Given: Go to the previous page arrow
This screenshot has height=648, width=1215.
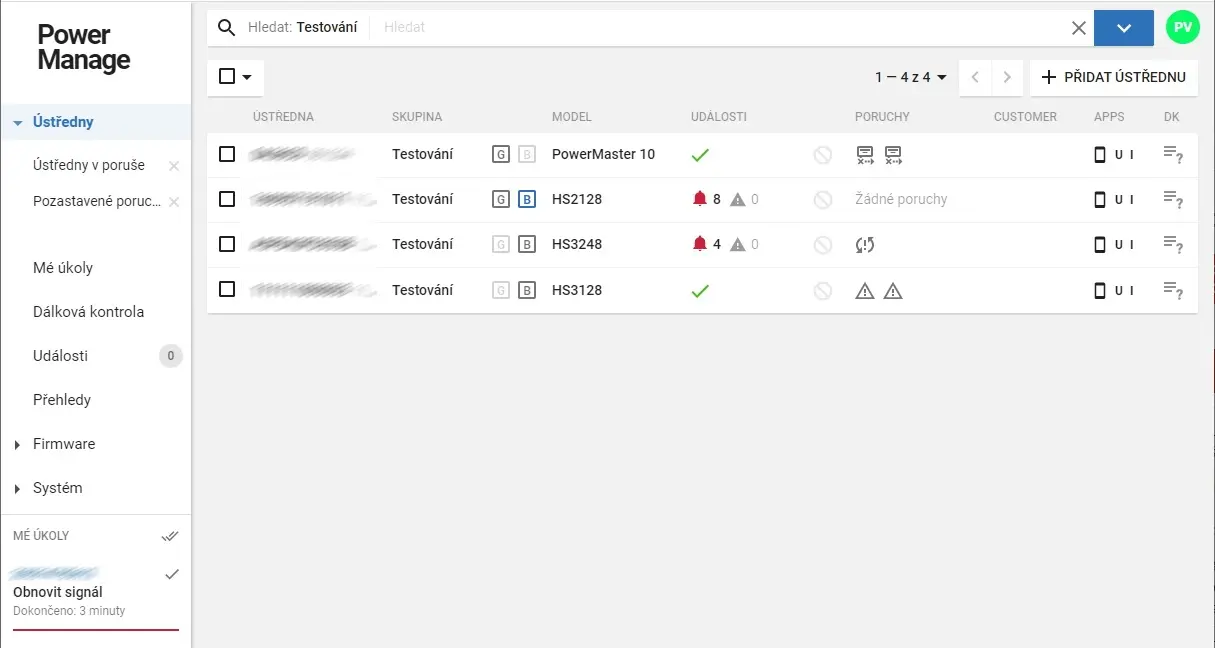Looking at the screenshot, I should coord(975,77).
